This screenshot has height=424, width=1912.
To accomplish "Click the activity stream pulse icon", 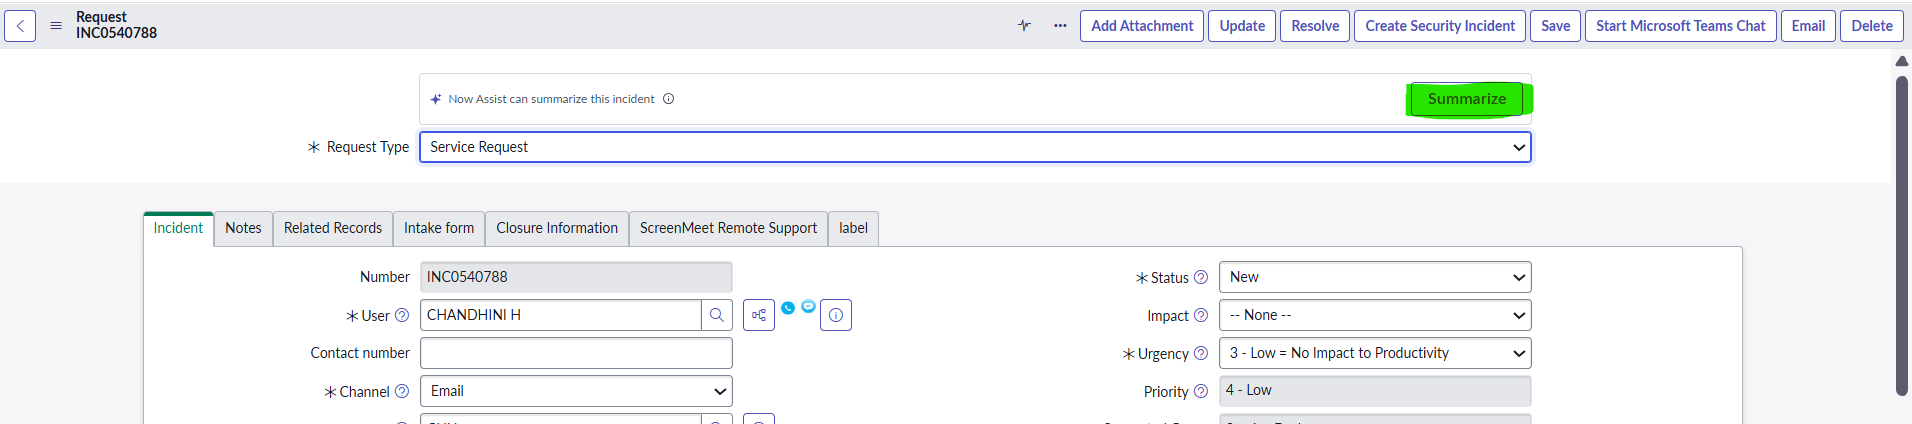I will click(x=1024, y=26).
